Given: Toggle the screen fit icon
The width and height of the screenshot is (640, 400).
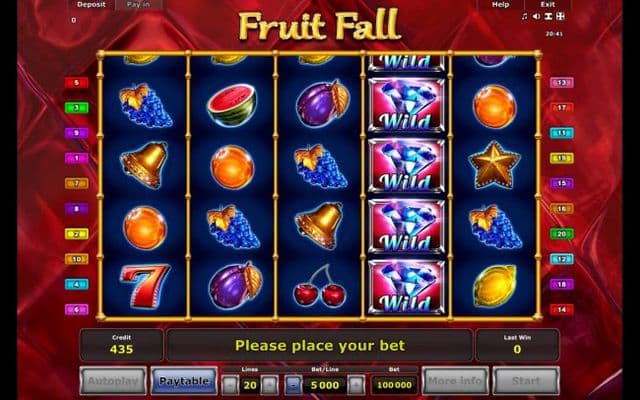Looking at the screenshot, I should coord(549,16).
